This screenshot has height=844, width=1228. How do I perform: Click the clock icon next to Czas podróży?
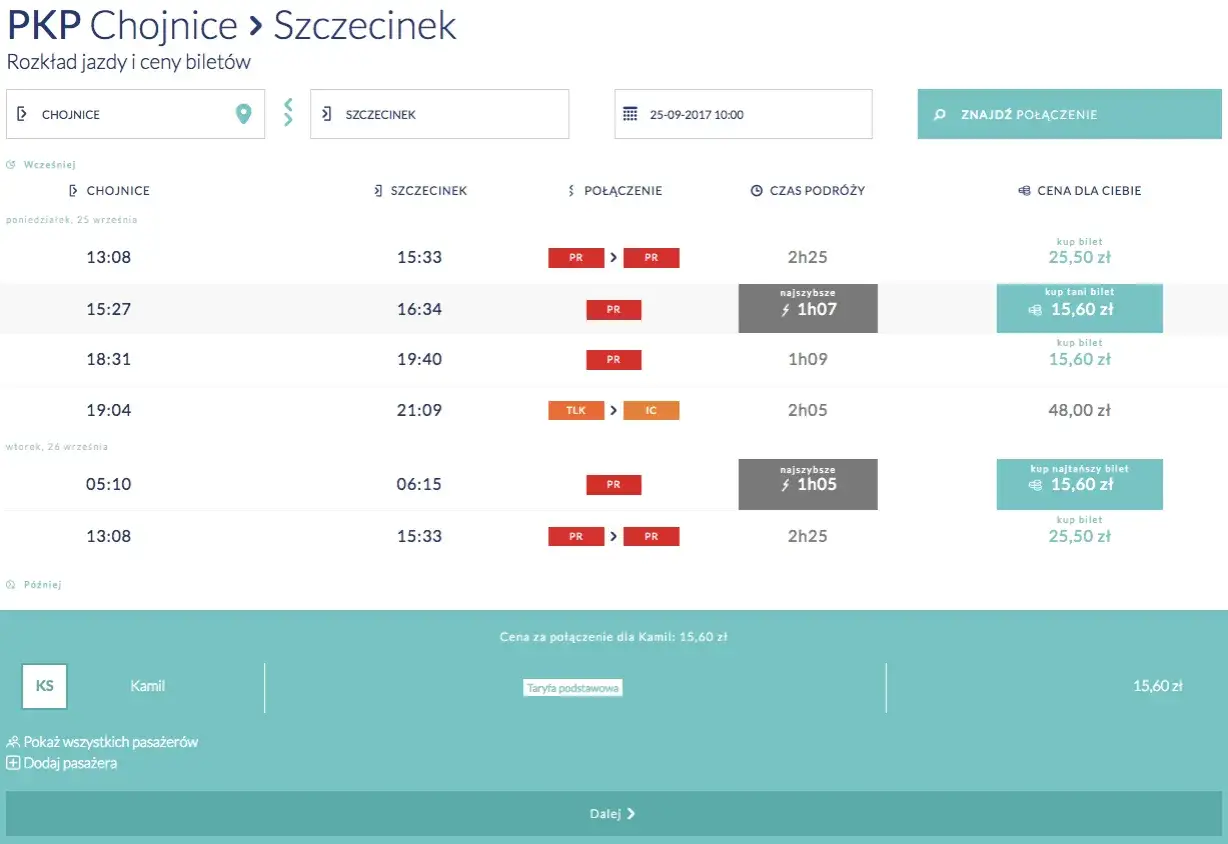coord(756,191)
